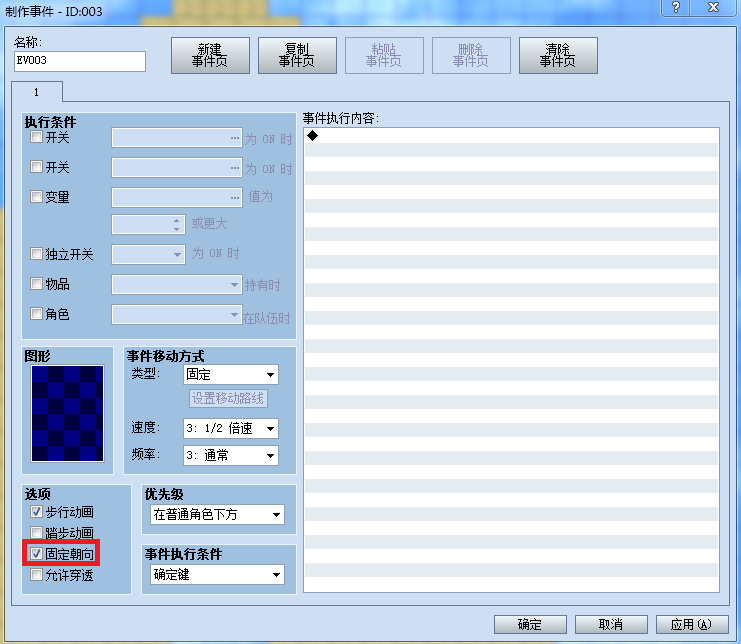Enable the second 开关 condition checkbox
This screenshot has height=644, width=741.
36,166
